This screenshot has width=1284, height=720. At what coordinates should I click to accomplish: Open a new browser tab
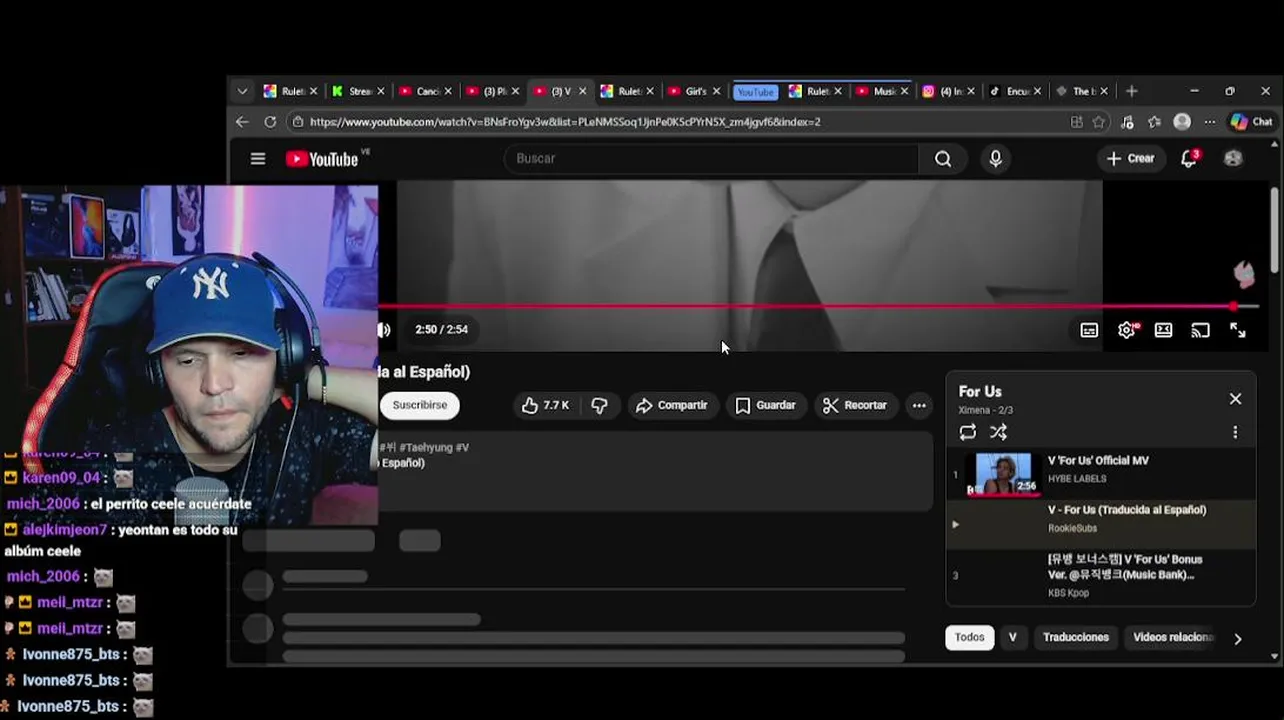[x=1131, y=91]
